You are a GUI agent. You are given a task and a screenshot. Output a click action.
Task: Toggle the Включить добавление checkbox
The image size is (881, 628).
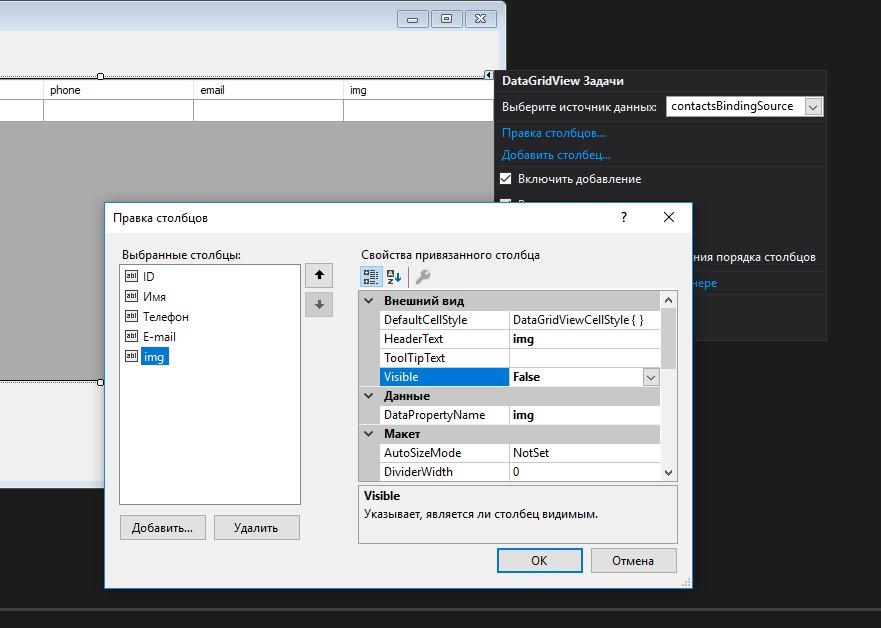506,179
